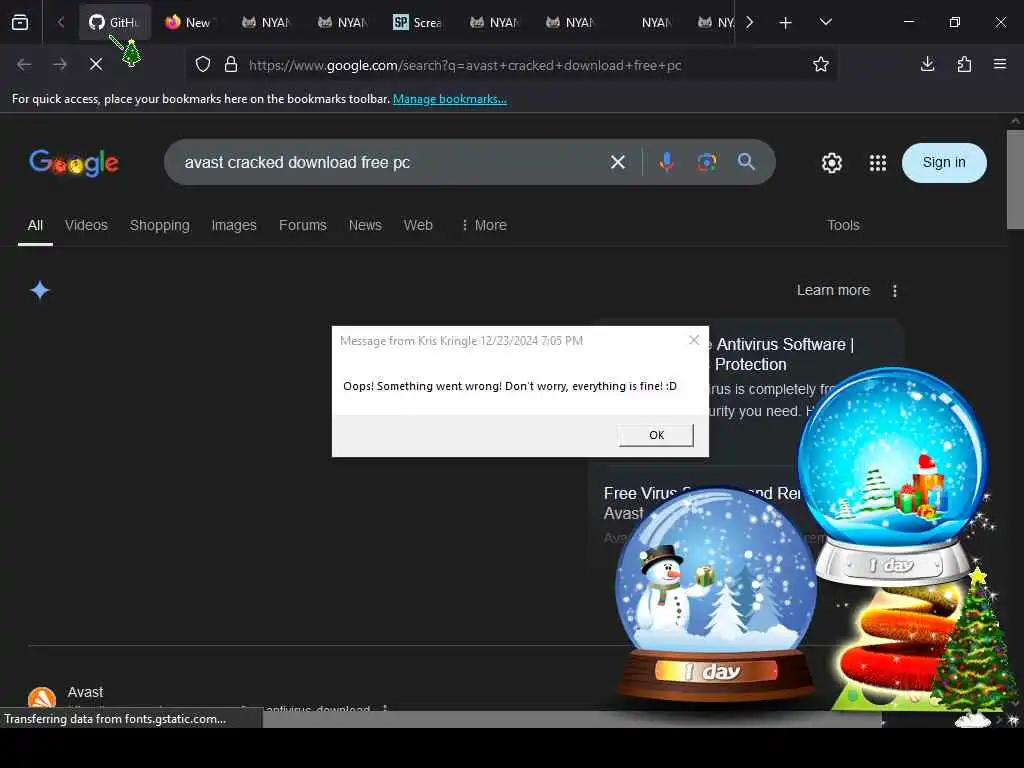Expand the More filters menu

pos(484,225)
